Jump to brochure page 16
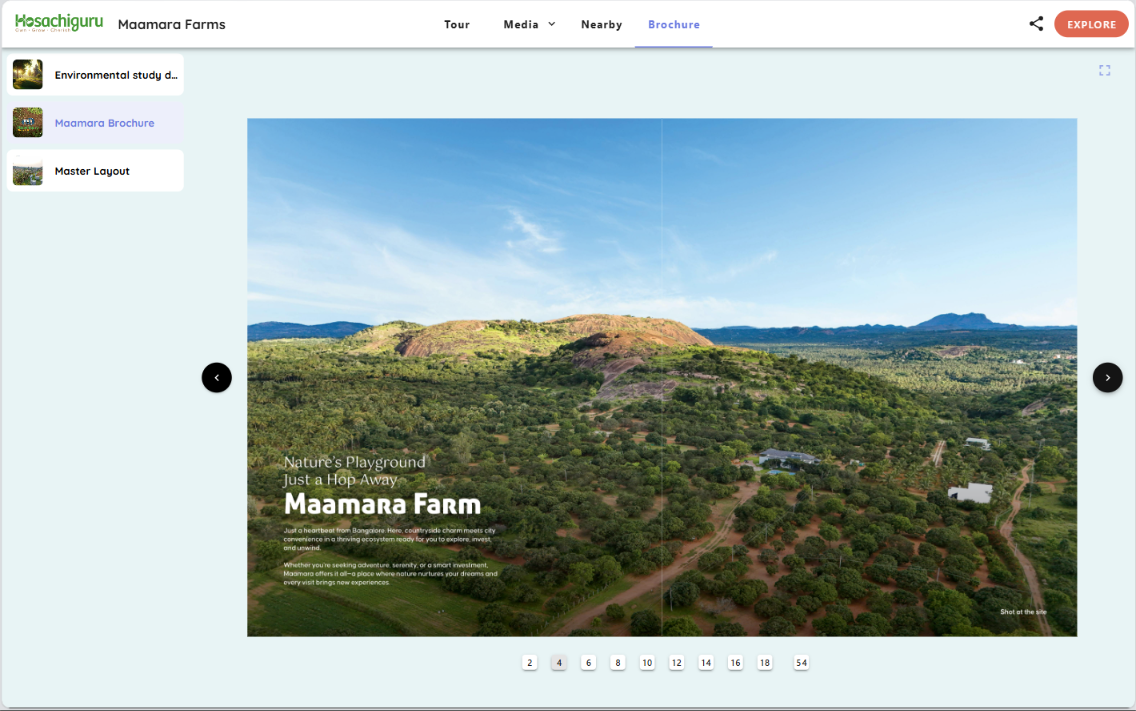 pyautogui.click(x=735, y=662)
